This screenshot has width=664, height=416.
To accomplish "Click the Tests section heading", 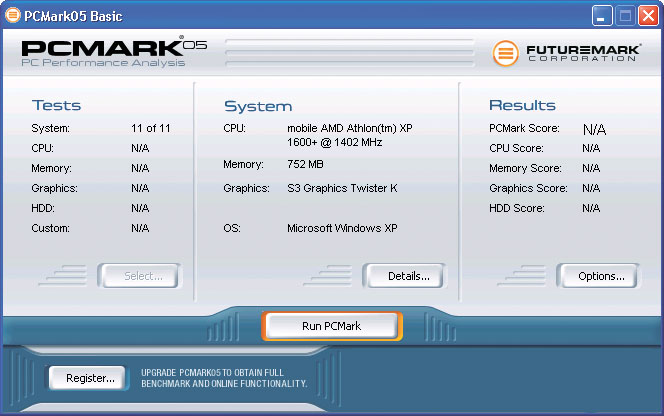I will click(56, 106).
